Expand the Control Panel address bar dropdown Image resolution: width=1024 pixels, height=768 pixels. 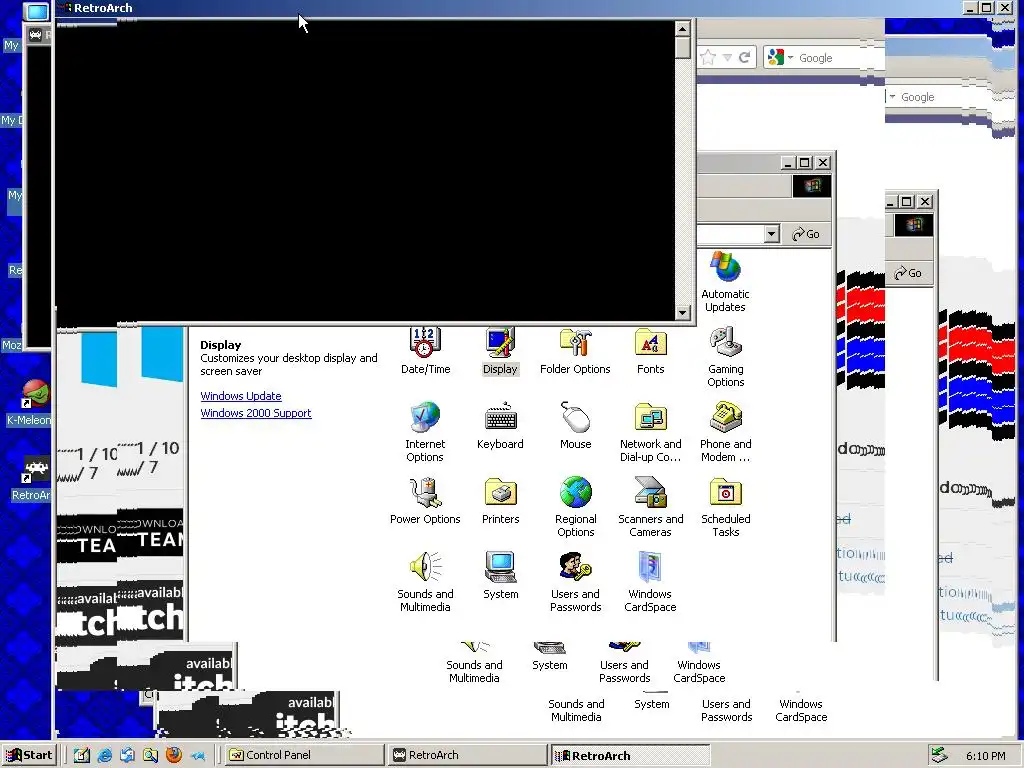[771, 234]
